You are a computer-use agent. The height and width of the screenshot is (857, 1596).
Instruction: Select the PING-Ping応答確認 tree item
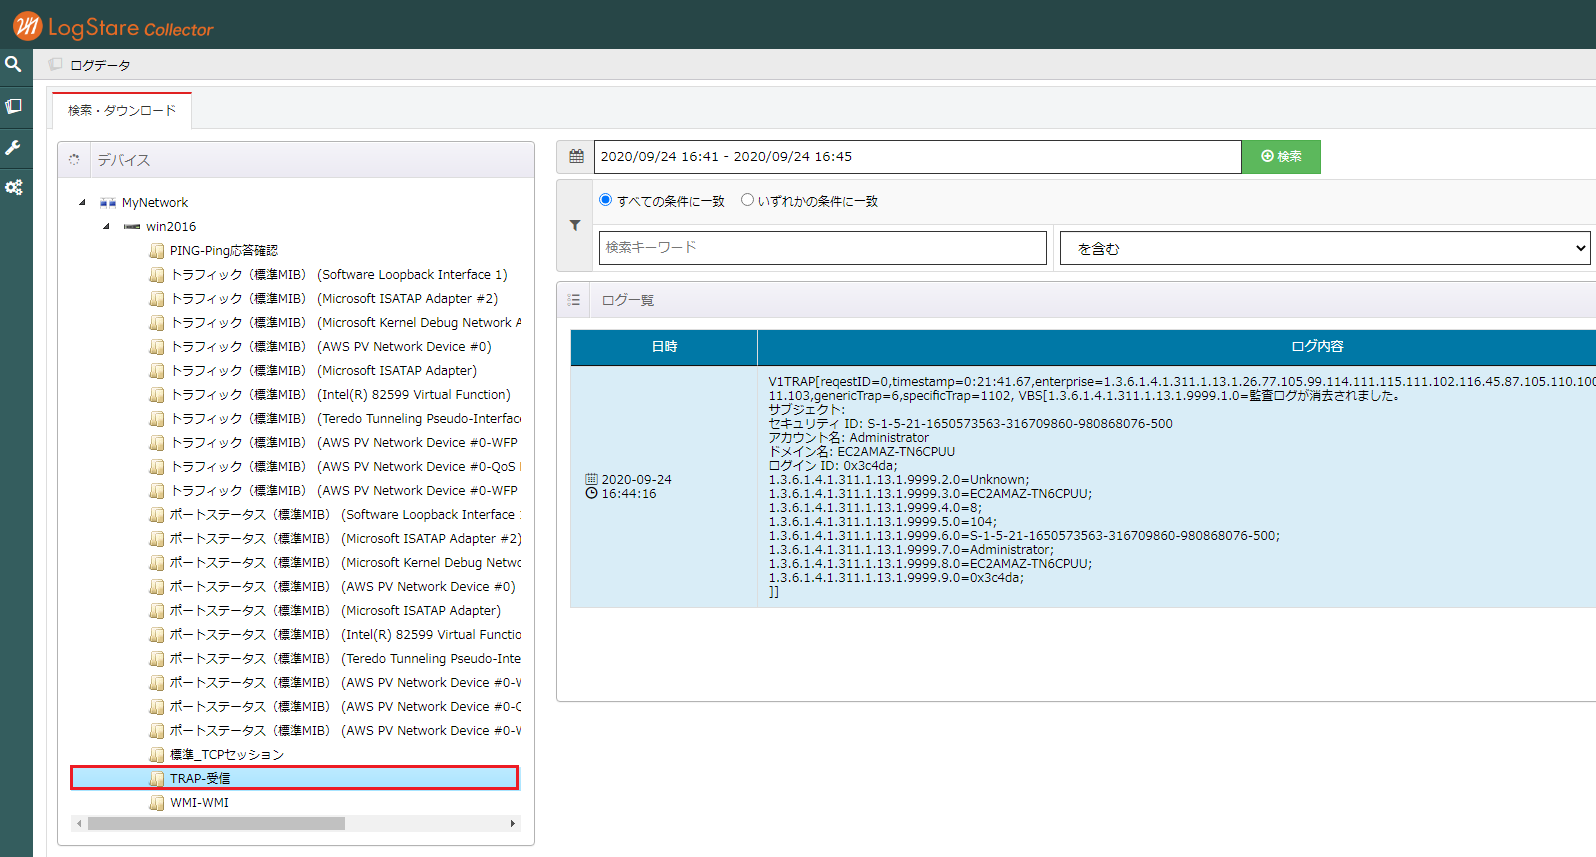pos(224,250)
